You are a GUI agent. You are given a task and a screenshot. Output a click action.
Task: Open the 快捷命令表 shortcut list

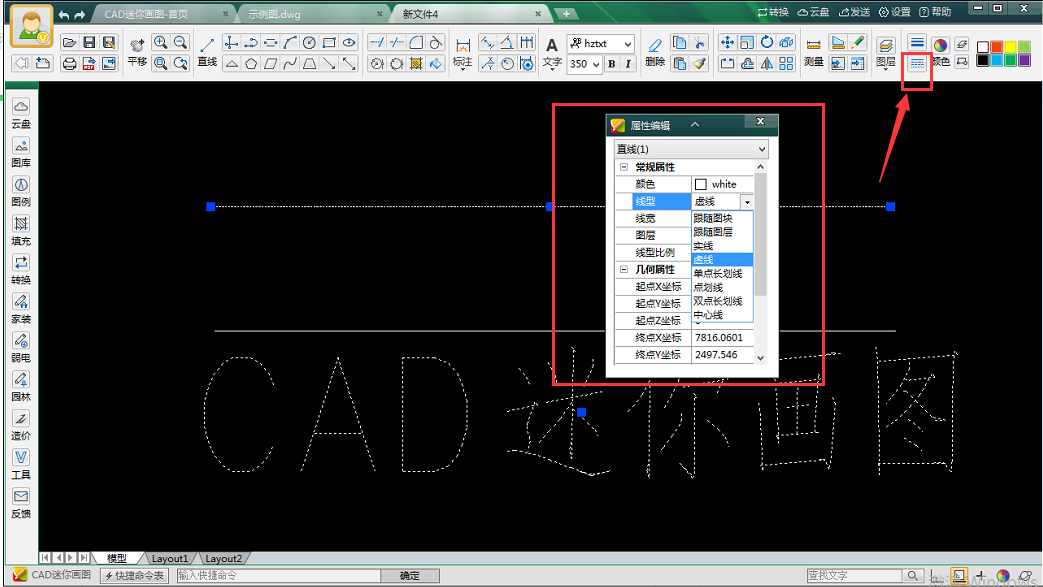[134, 576]
